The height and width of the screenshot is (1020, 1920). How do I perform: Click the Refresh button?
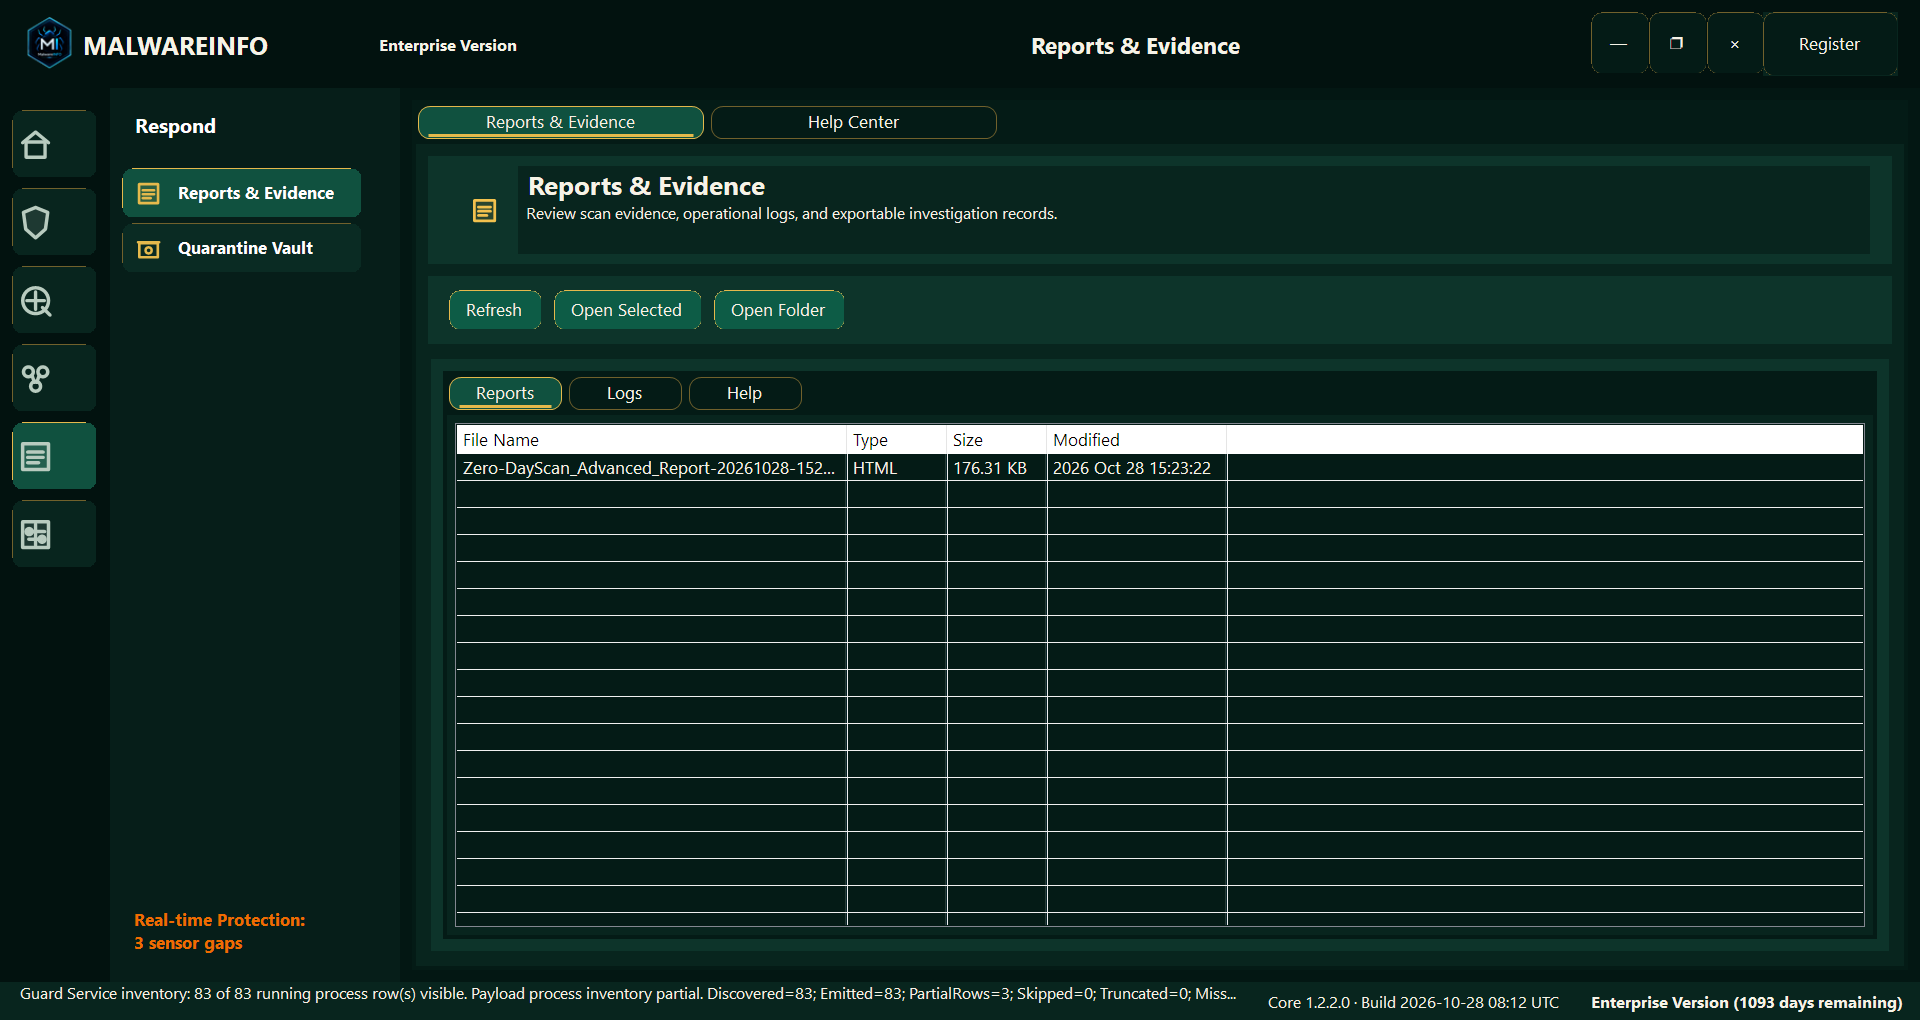(494, 310)
